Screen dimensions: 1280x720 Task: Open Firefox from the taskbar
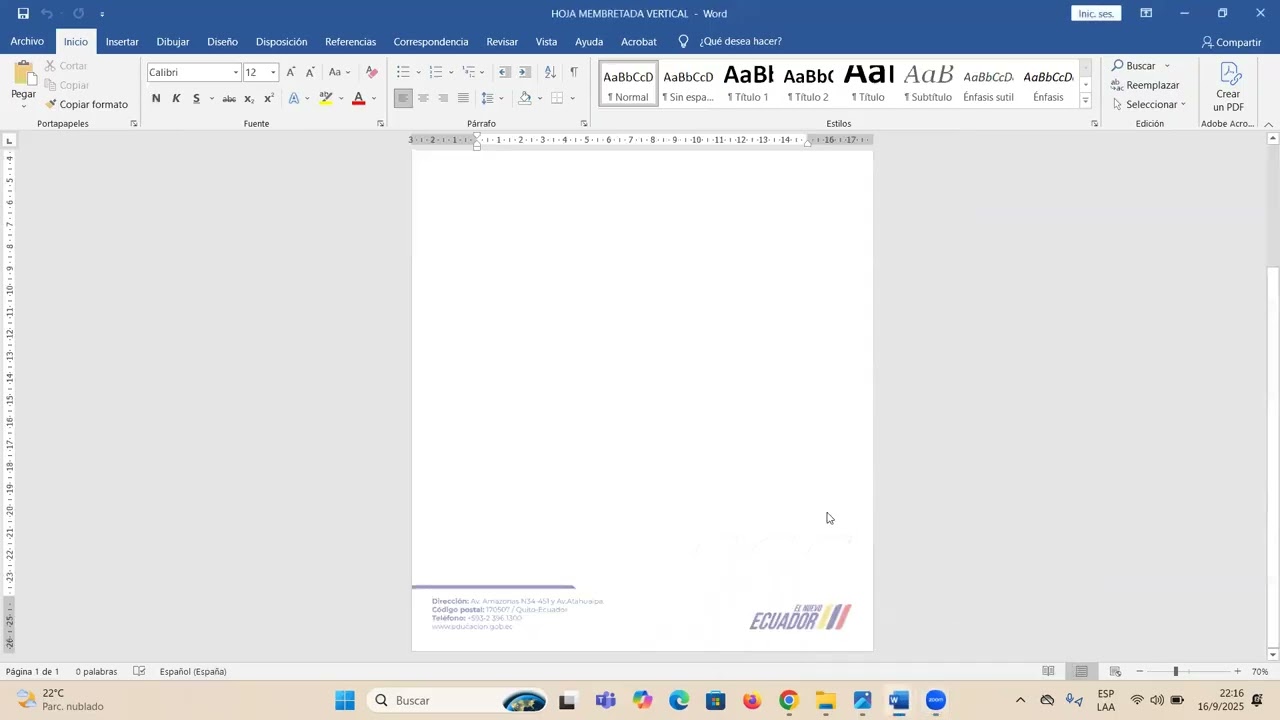pos(752,700)
